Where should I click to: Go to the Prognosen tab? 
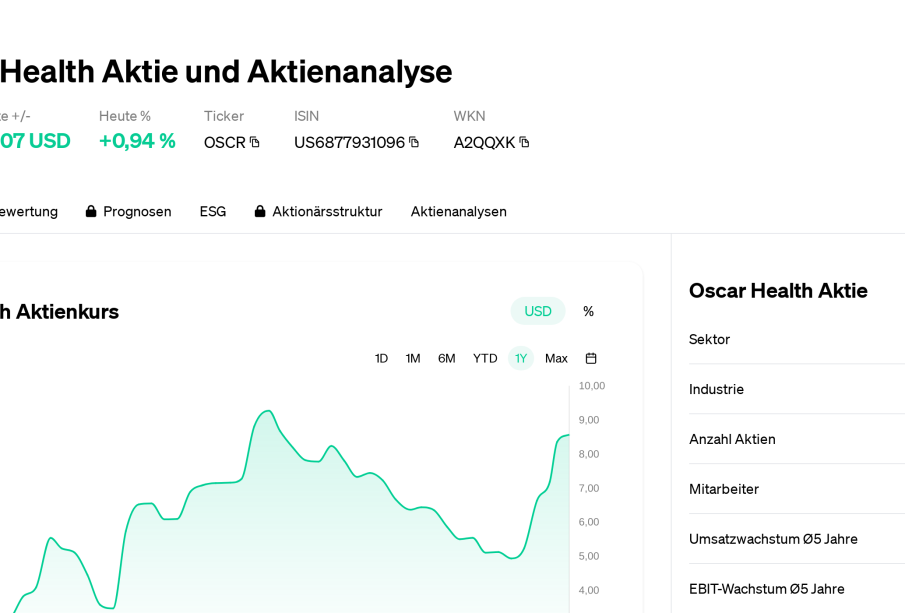[137, 211]
